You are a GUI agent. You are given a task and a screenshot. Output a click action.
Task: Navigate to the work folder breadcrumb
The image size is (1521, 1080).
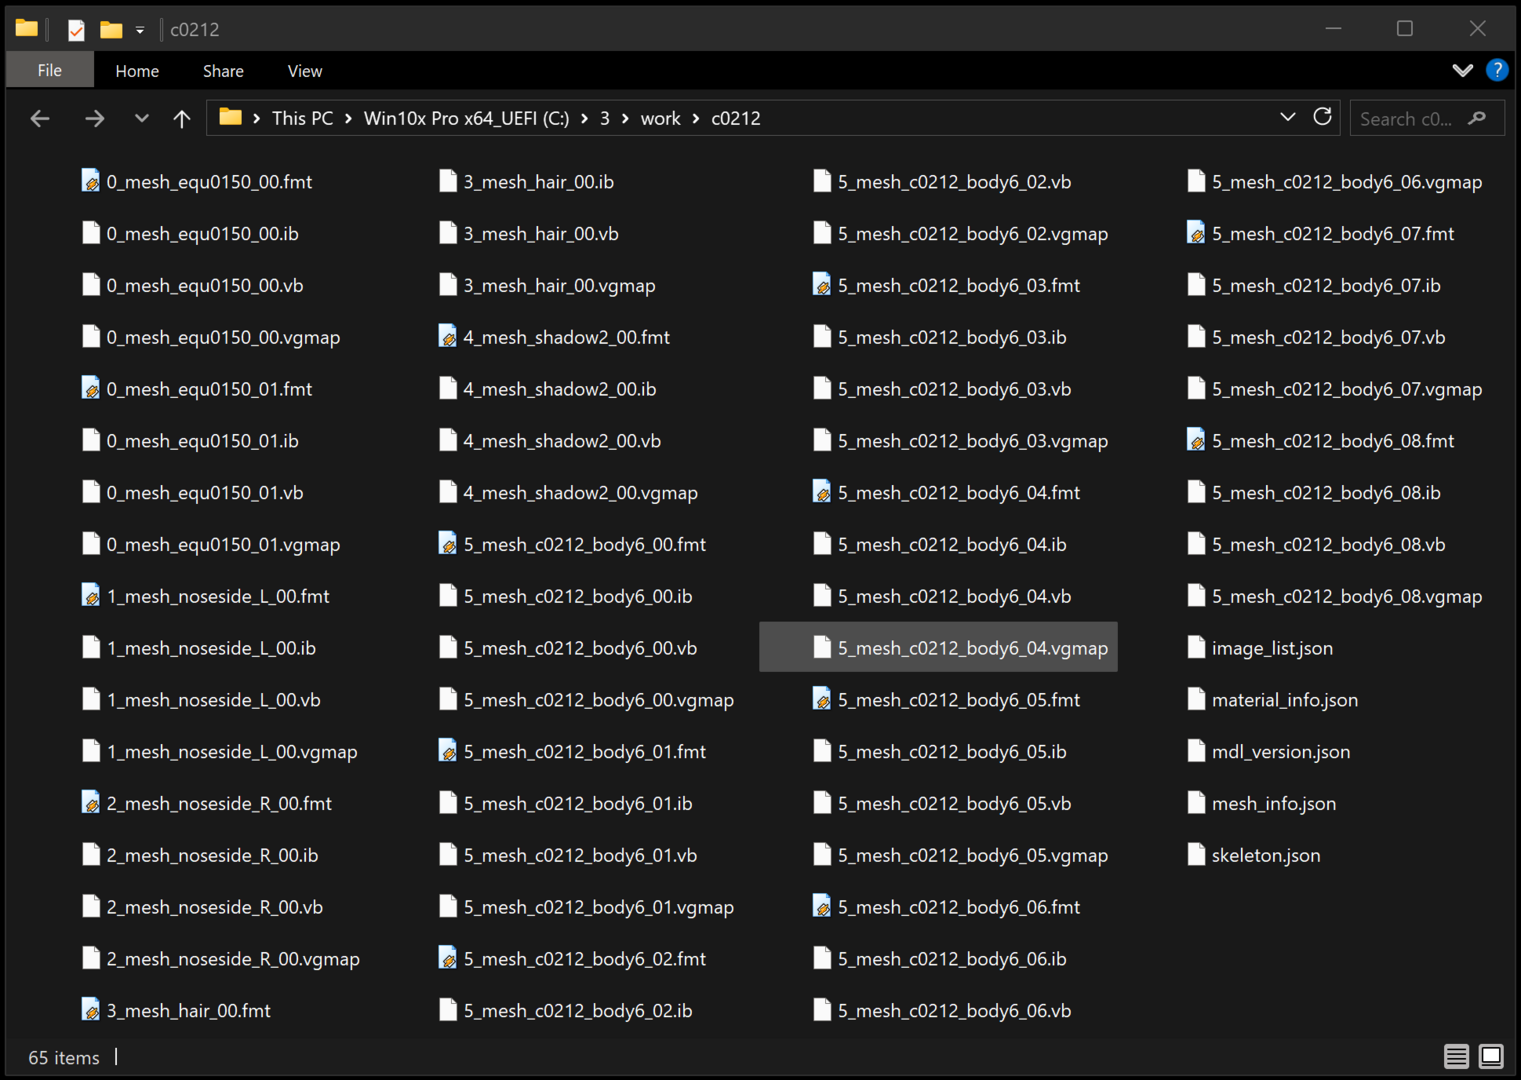[x=660, y=118]
